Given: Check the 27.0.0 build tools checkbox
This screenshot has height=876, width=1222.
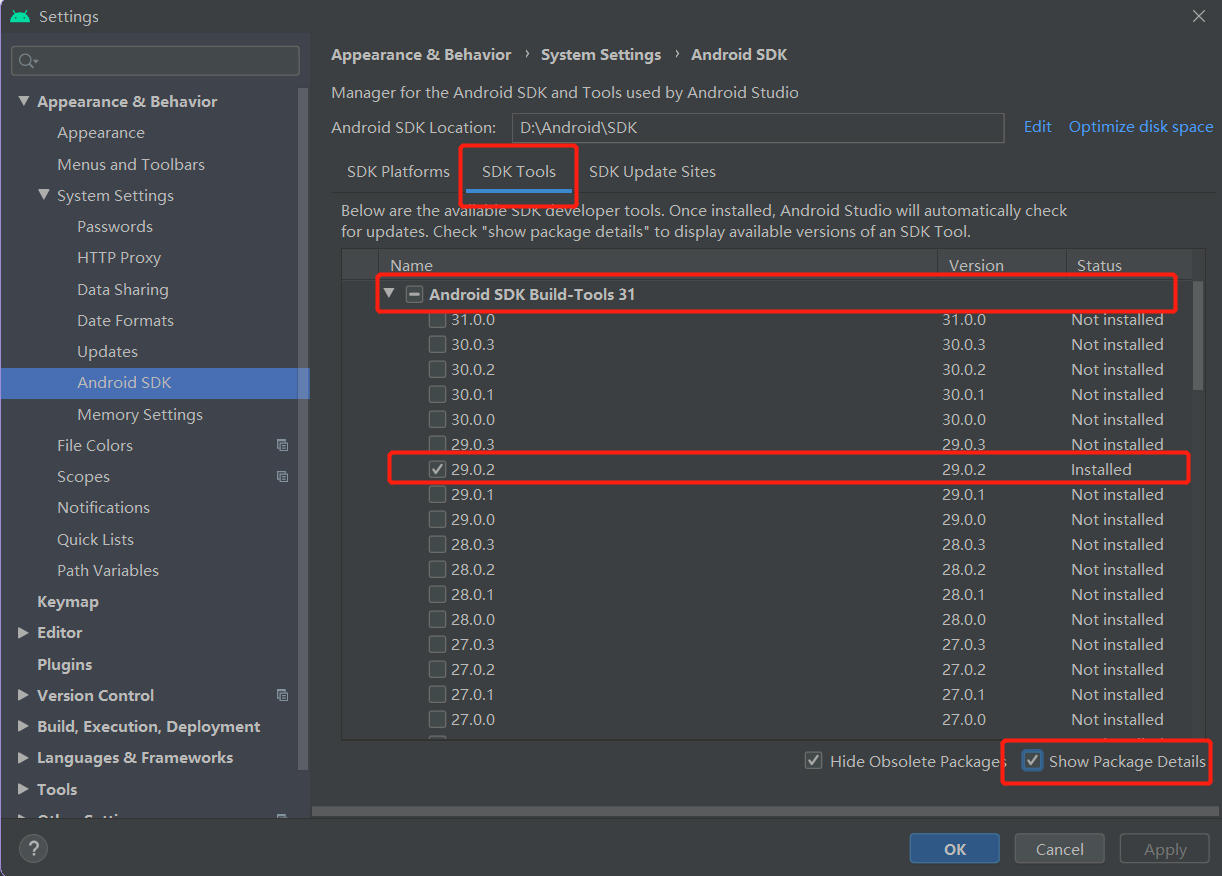Looking at the screenshot, I should [x=437, y=720].
